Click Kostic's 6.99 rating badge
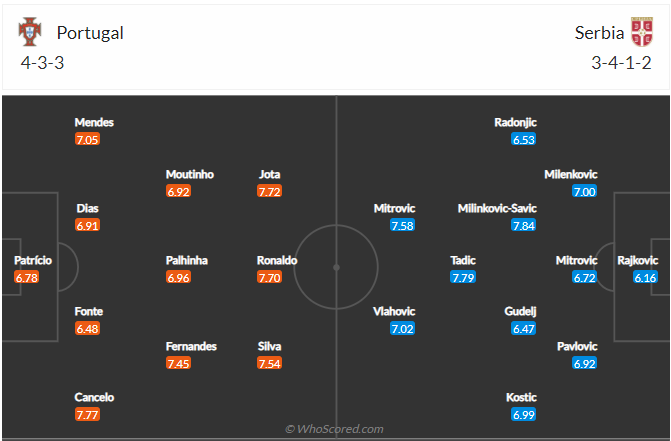The width and height of the screenshot is (671, 441). pyautogui.click(x=524, y=414)
